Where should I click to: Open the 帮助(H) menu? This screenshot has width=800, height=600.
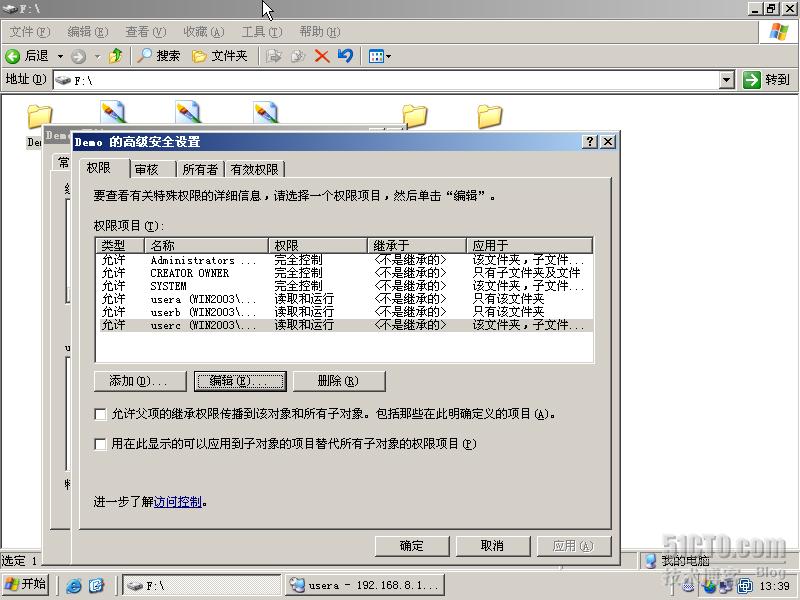(x=320, y=32)
